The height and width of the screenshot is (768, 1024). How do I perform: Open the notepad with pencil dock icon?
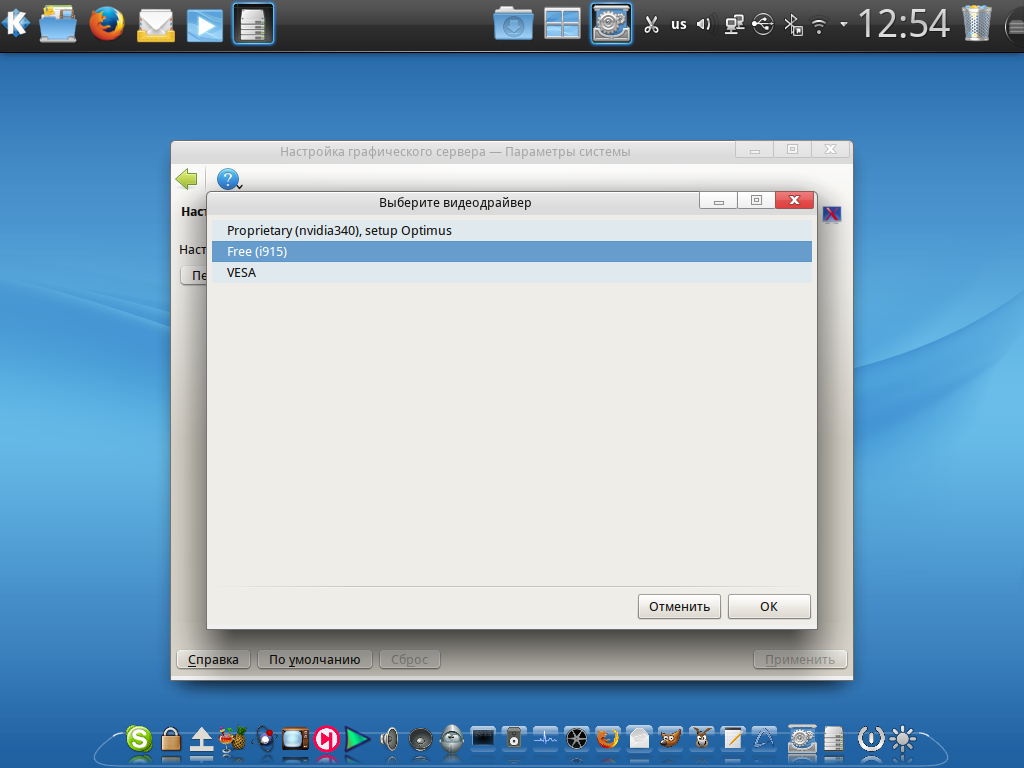tap(733, 739)
